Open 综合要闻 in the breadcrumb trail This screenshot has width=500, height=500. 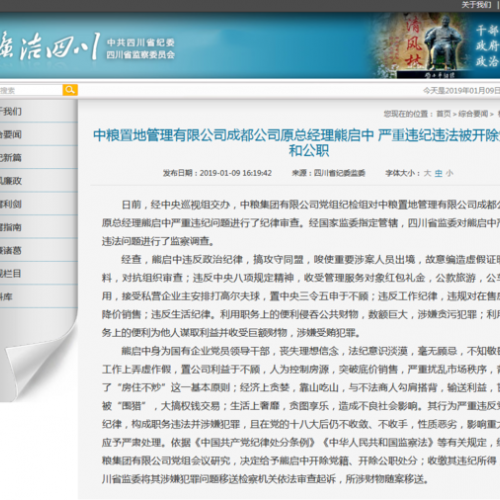pos(473,114)
